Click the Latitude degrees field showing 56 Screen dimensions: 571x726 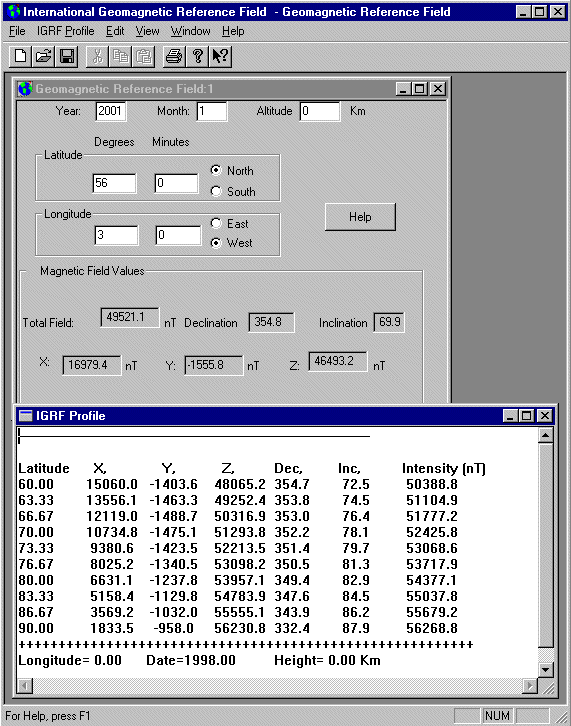tap(114, 183)
